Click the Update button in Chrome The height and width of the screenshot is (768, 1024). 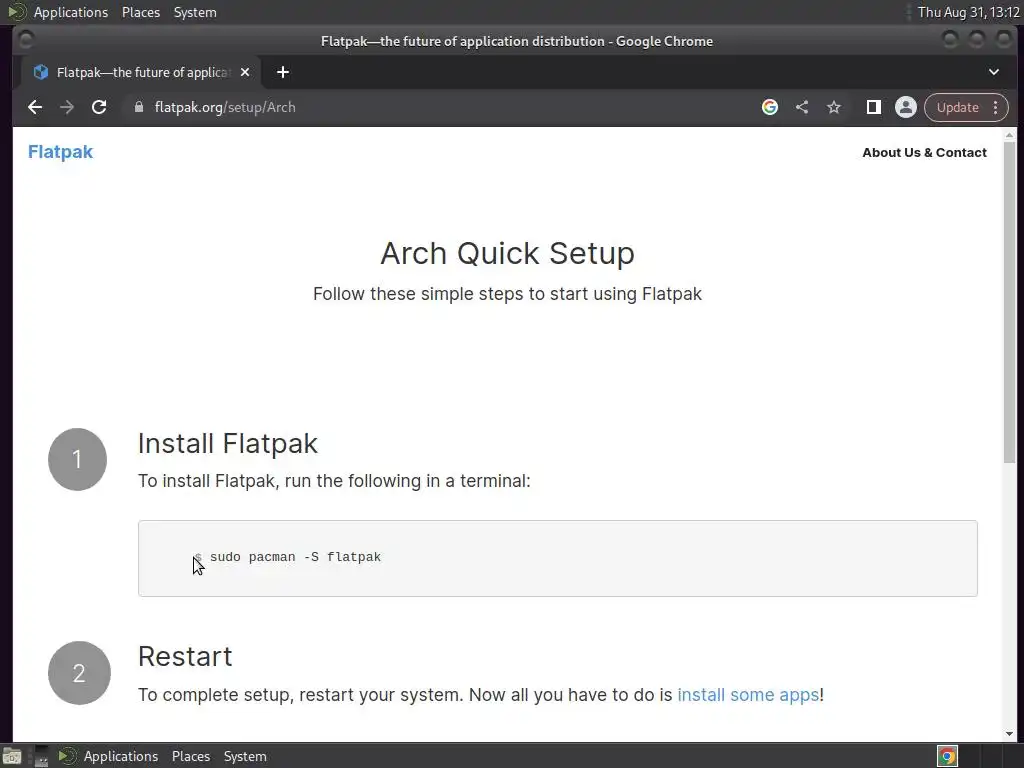pyautogui.click(x=957, y=107)
